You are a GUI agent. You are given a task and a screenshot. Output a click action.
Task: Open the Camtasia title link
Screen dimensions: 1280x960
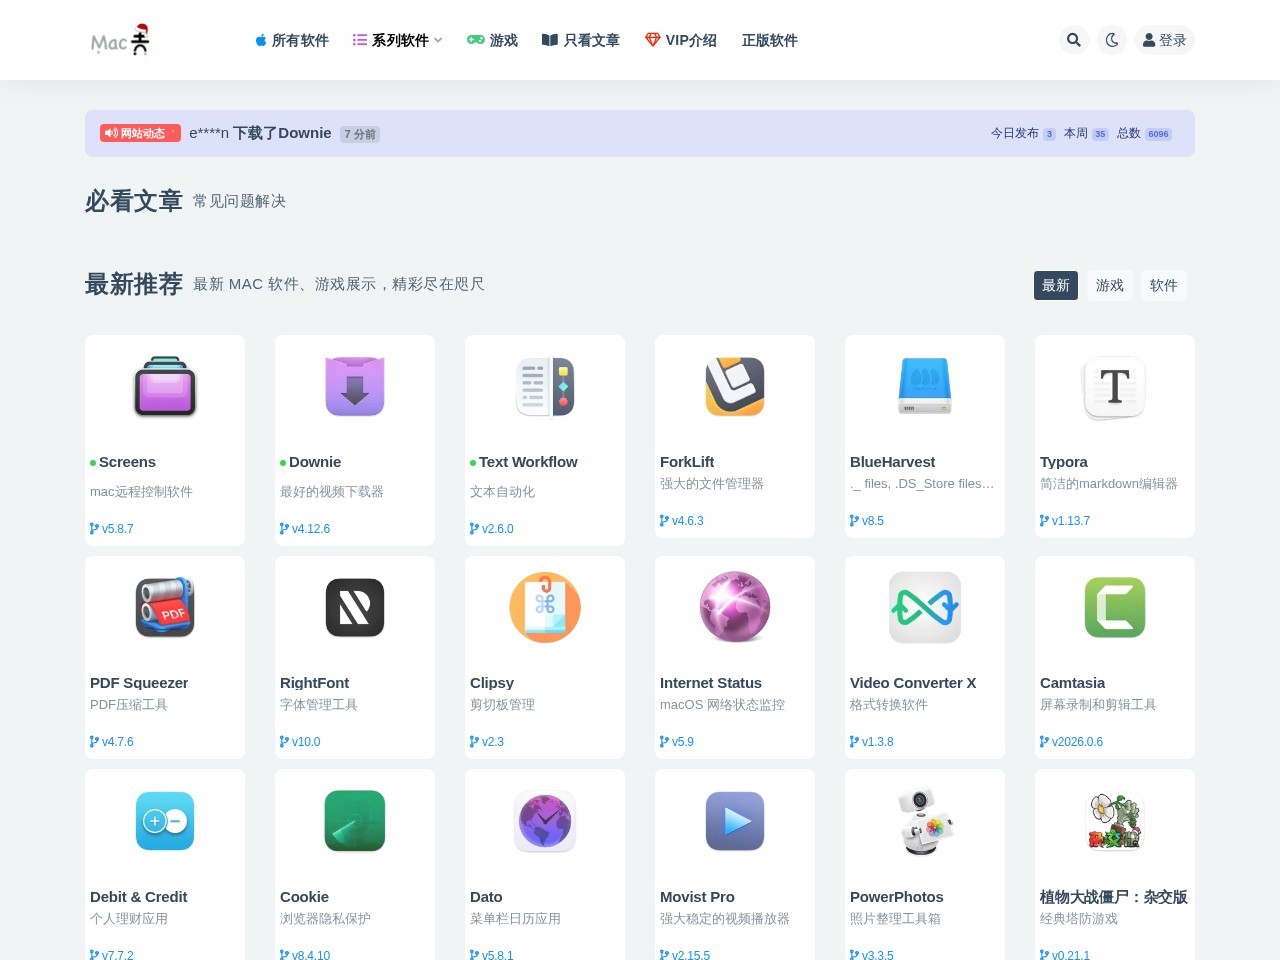(x=1072, y=683)
